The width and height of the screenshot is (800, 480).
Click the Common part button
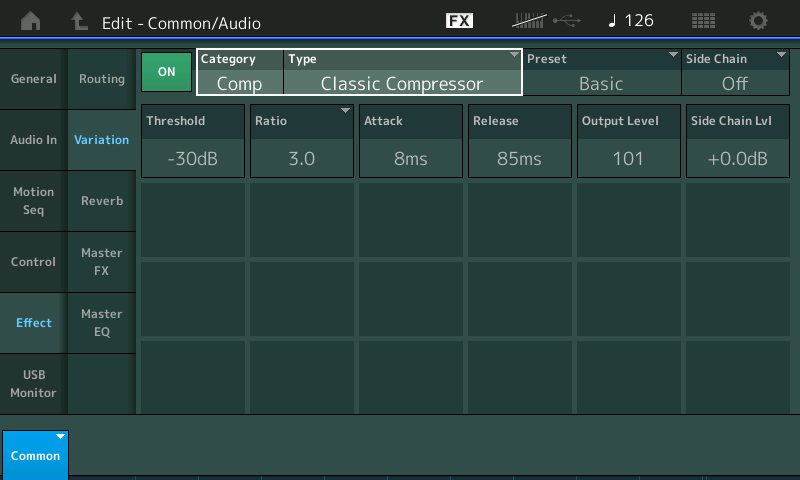click(35, 455)
